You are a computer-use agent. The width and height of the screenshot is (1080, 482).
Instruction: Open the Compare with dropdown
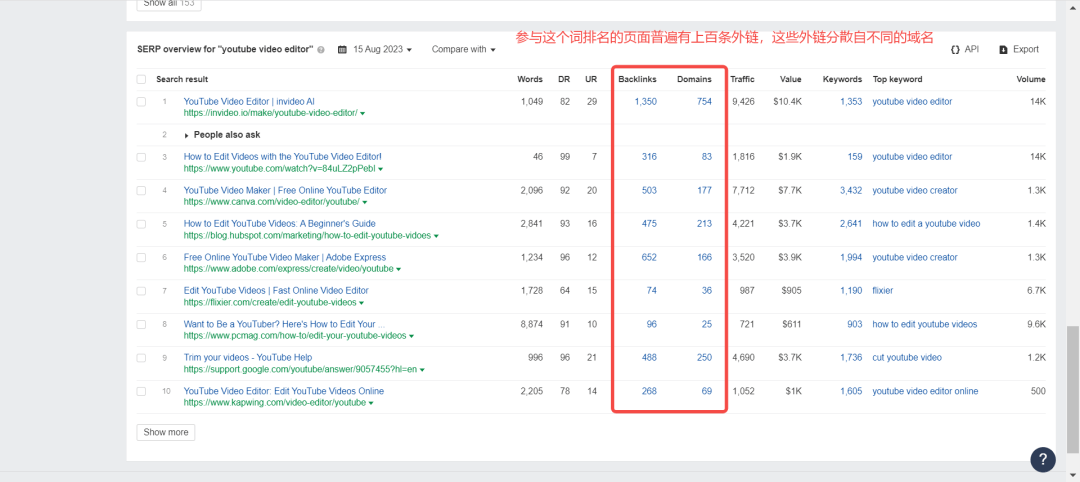tap(464, 50)
